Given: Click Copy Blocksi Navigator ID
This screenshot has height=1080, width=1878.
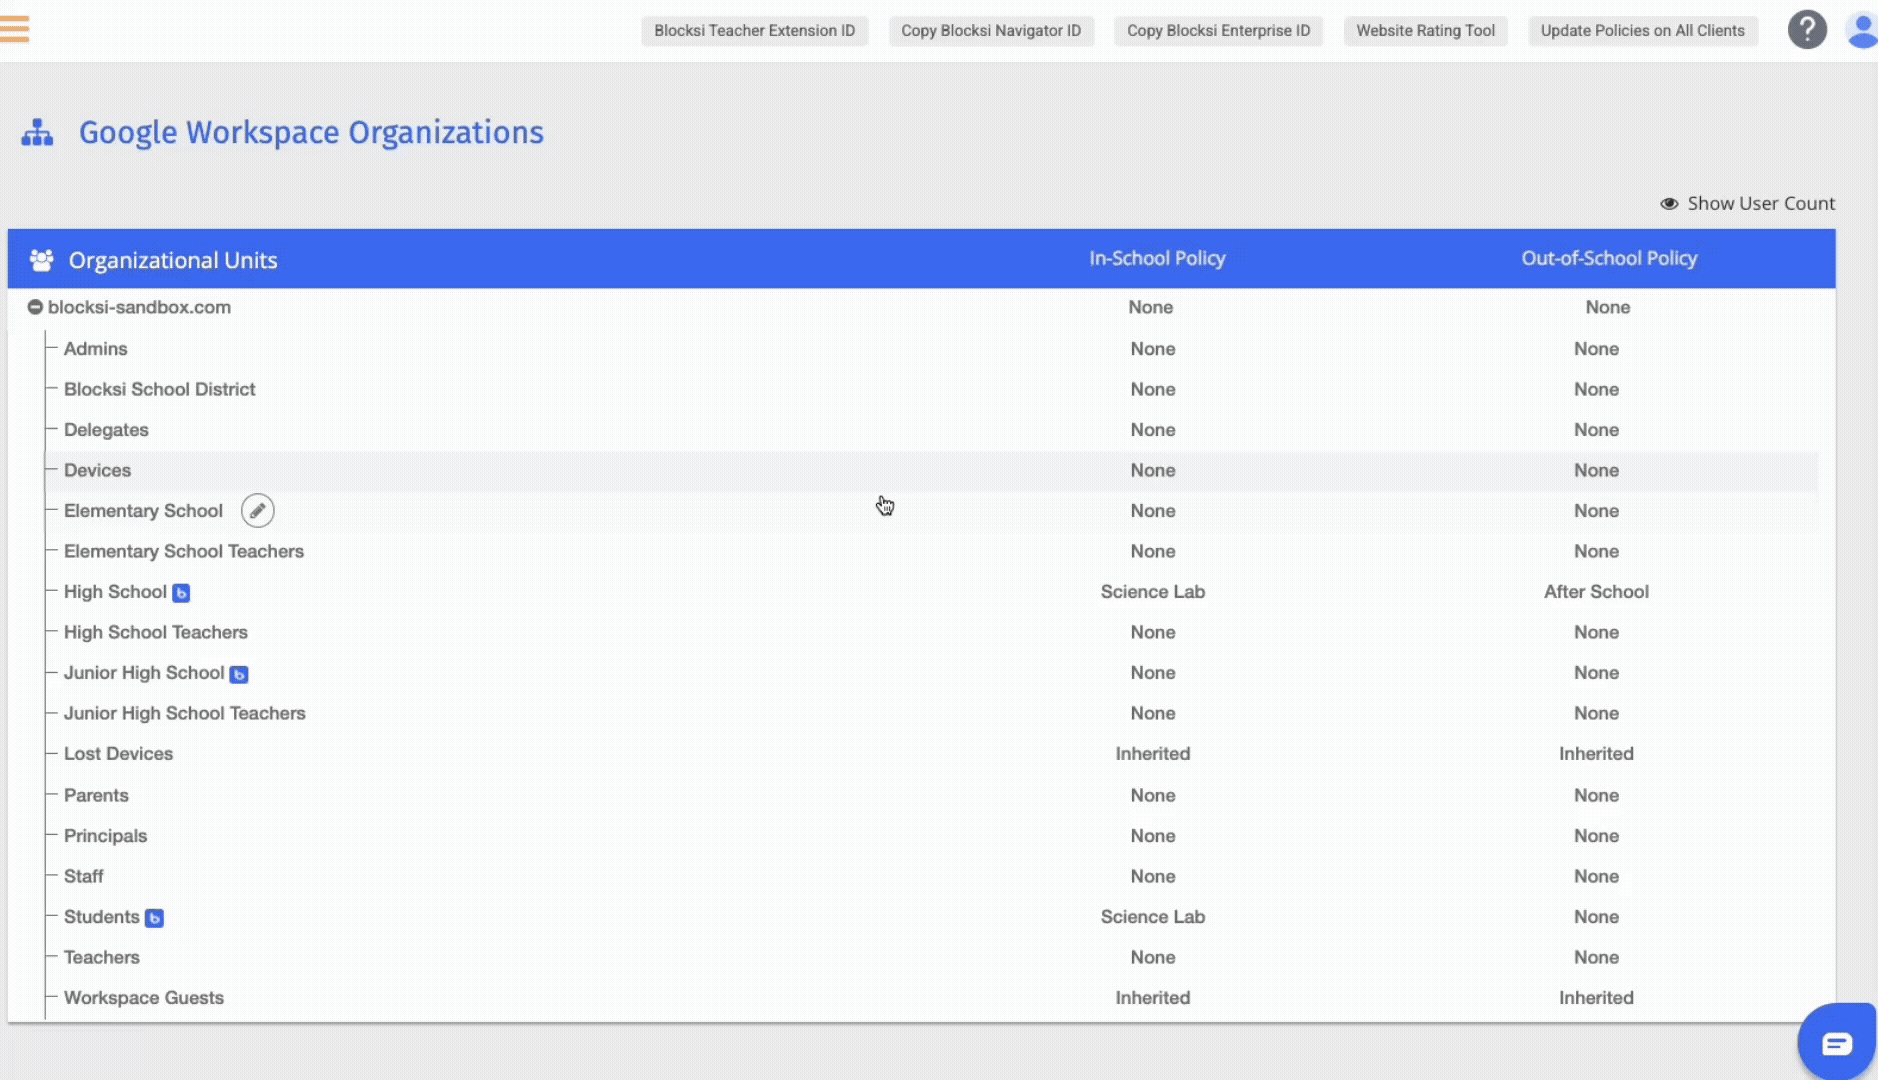Looking at the screenshot, I should [991, 30].
